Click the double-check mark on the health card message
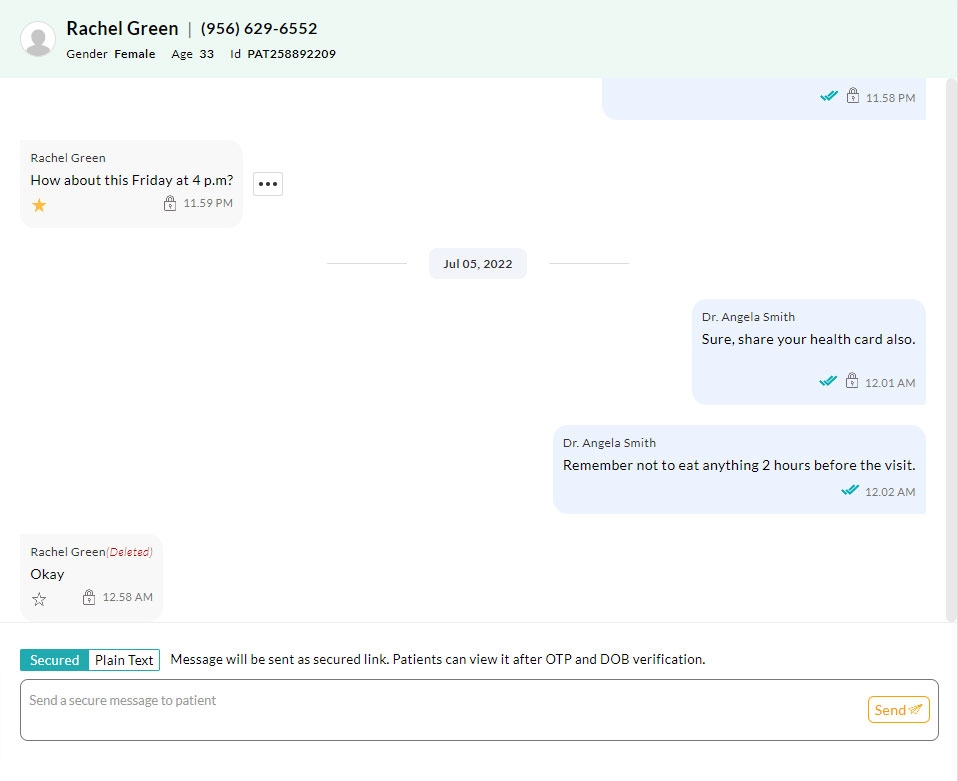Screen dimensions: 958x781 [x=828, y=381]
